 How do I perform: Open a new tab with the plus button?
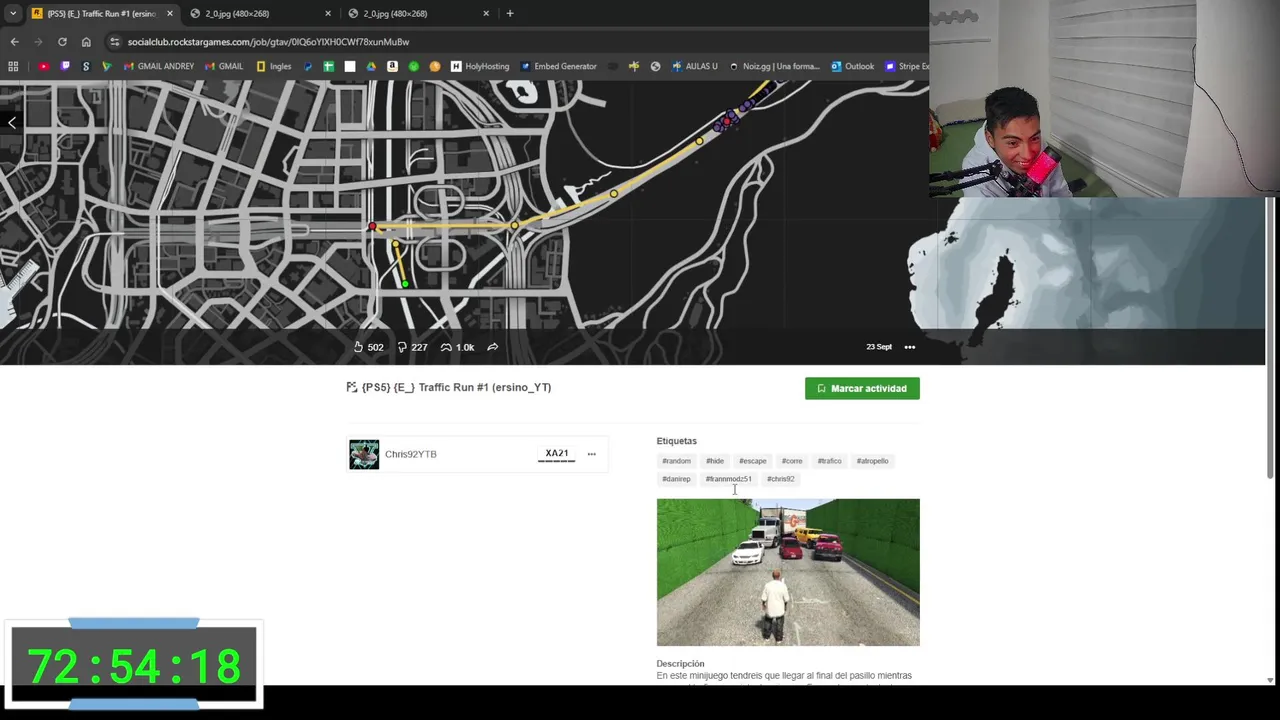click(x=510, y=13)
